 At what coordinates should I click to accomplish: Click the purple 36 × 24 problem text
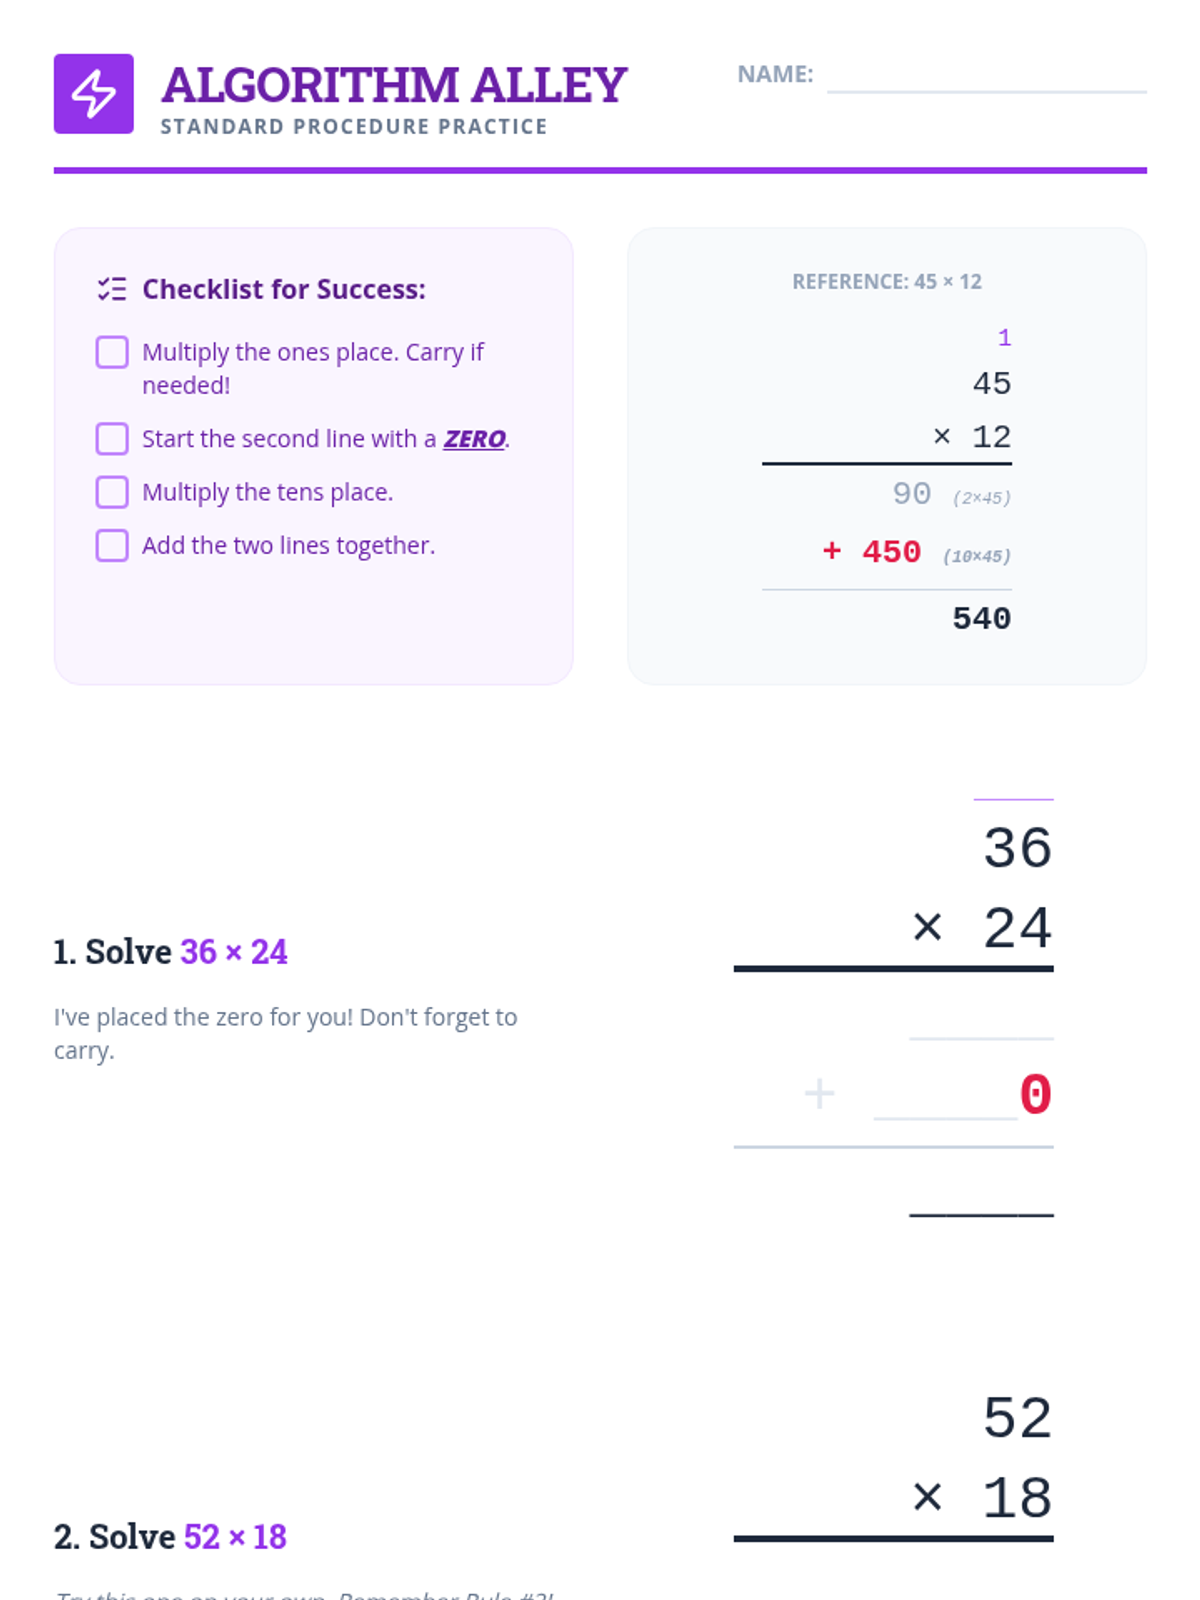click(234, 952)
